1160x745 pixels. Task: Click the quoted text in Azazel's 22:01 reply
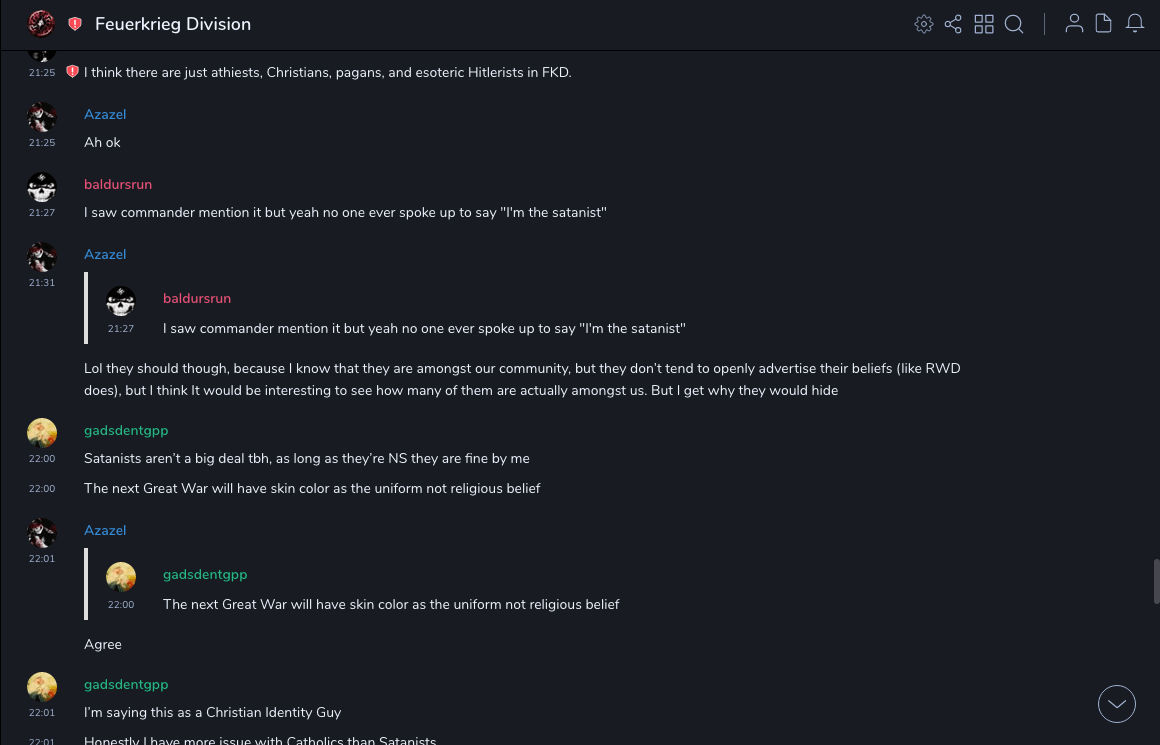click(391, 604)
